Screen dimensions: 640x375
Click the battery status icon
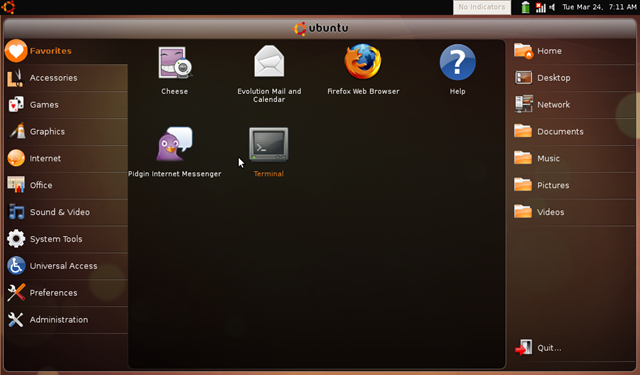tap(526, 7)
